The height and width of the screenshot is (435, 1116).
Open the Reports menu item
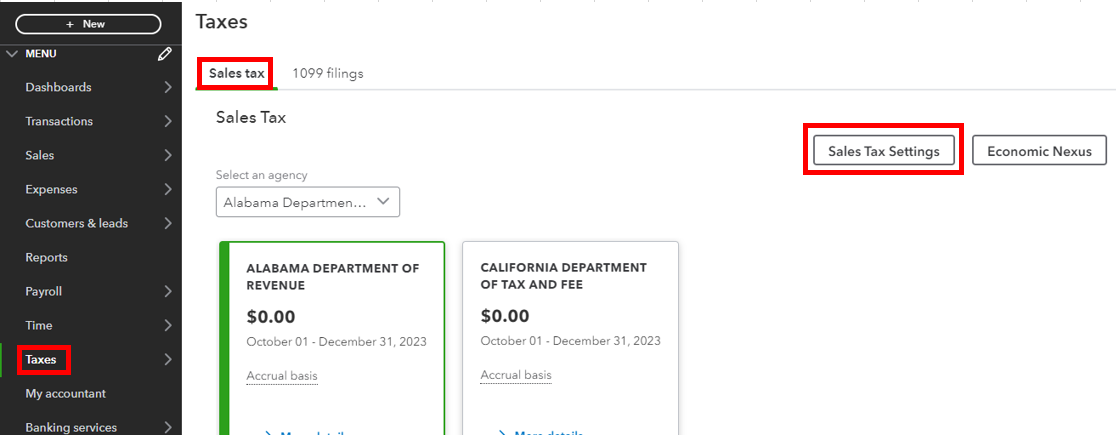47,258
